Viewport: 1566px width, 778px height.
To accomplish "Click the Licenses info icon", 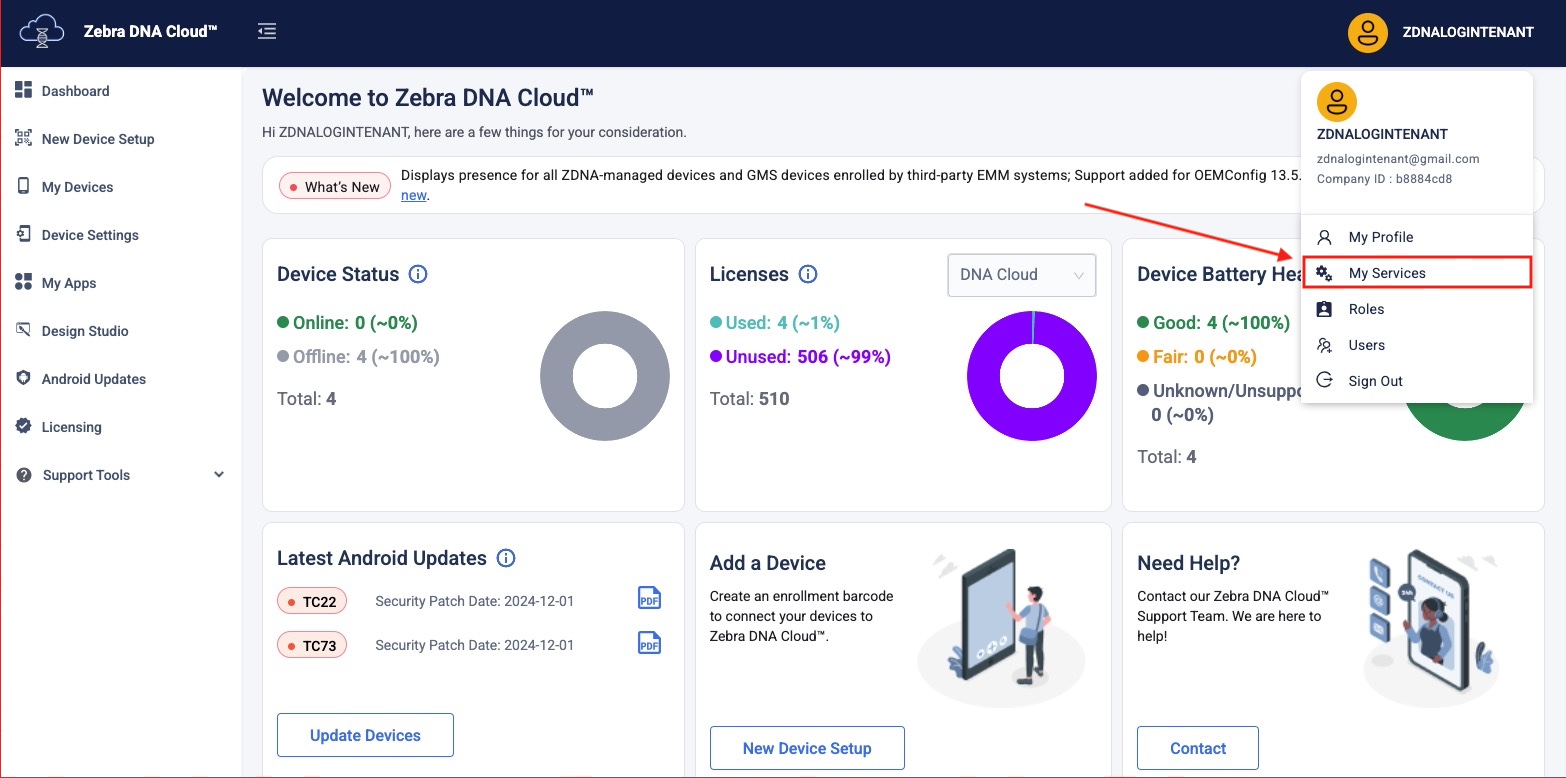I will [808, 274].
